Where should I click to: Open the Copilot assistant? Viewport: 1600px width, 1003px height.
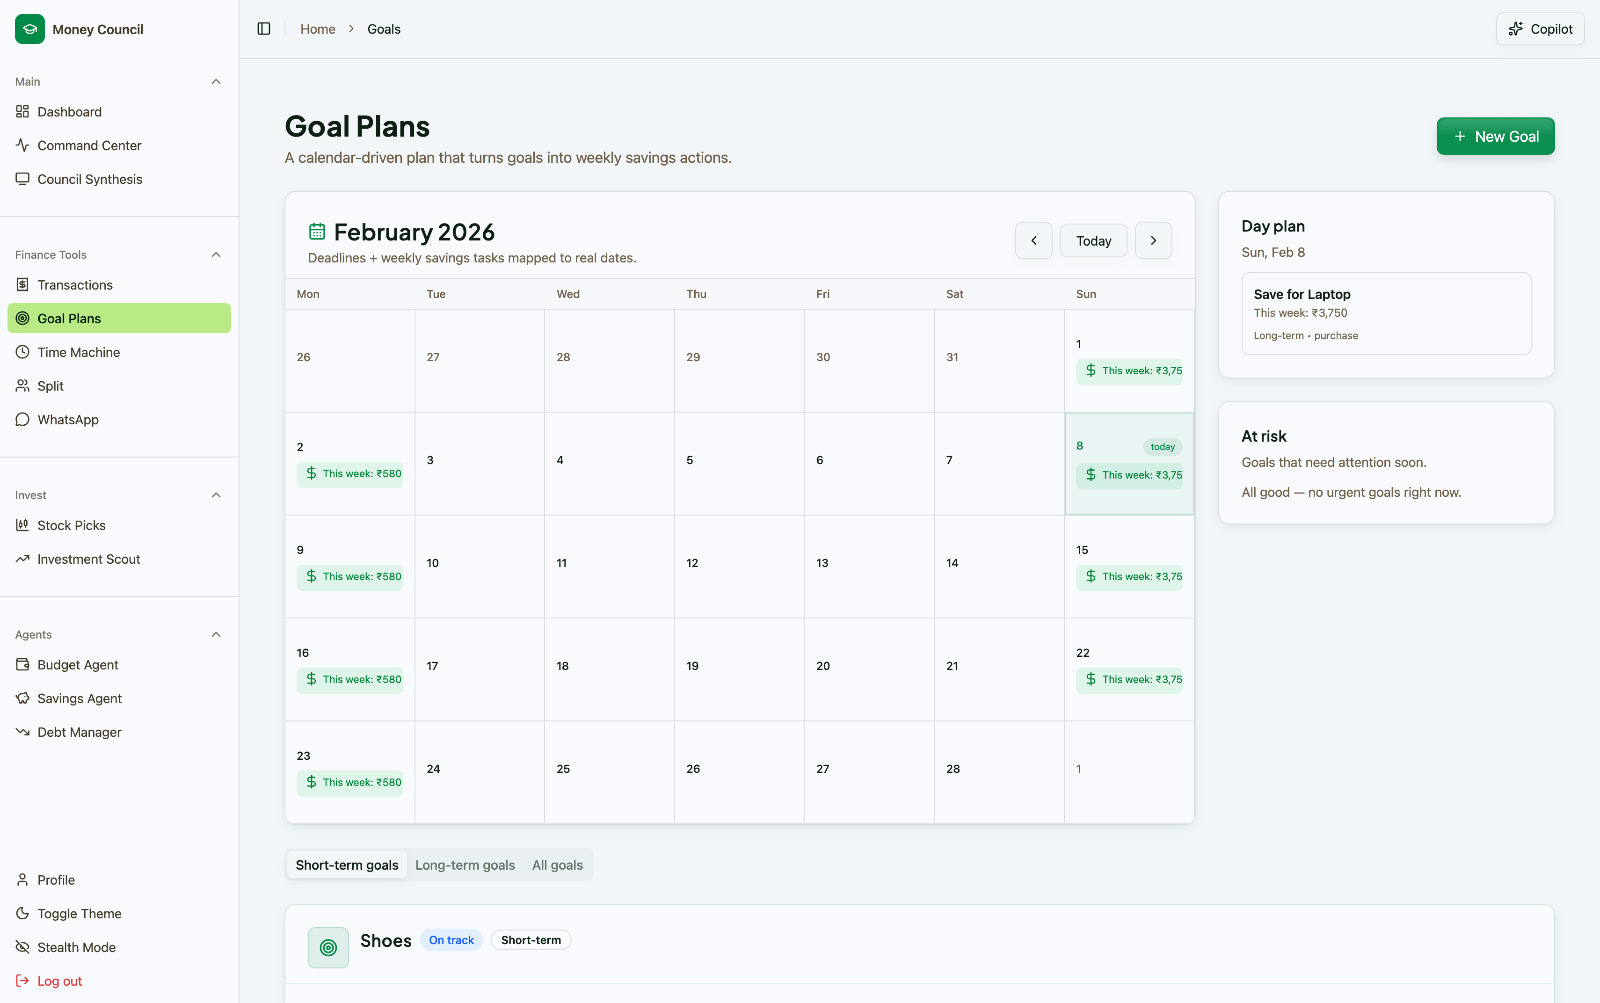click(1540, 29)
